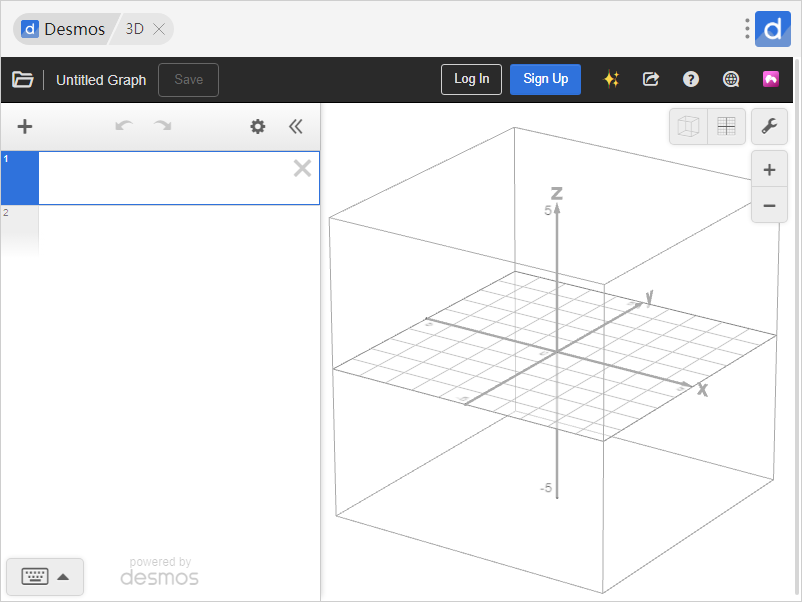Toggle the grid plane view button
This screenshot has height=602, width=802.
[x=726, y=126]
